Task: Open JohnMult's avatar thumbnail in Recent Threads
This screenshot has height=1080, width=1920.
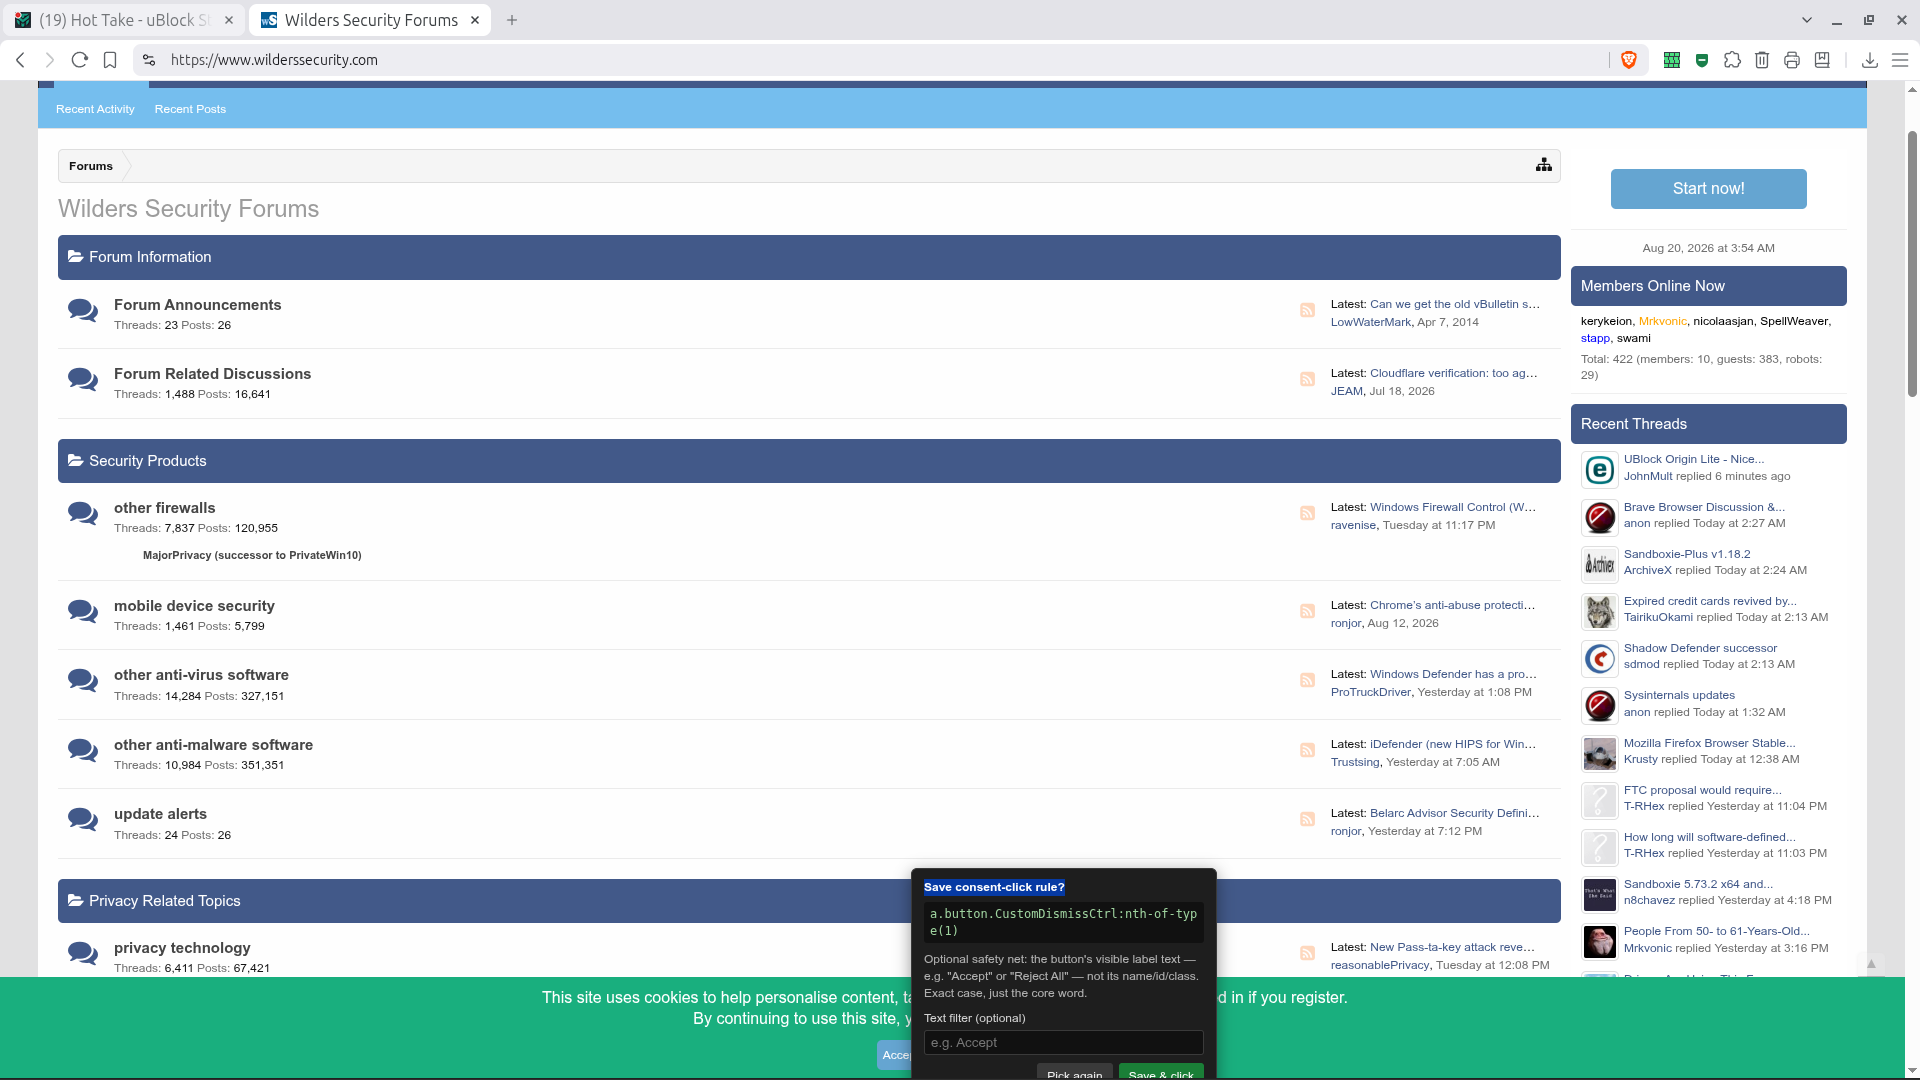Action: pos(1600,470)
